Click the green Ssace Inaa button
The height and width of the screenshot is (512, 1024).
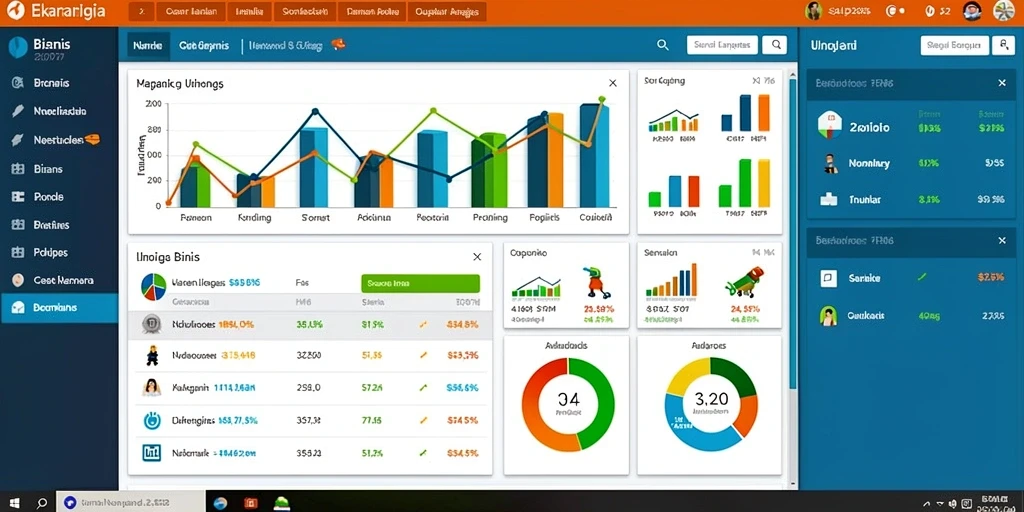pos(420,283)
